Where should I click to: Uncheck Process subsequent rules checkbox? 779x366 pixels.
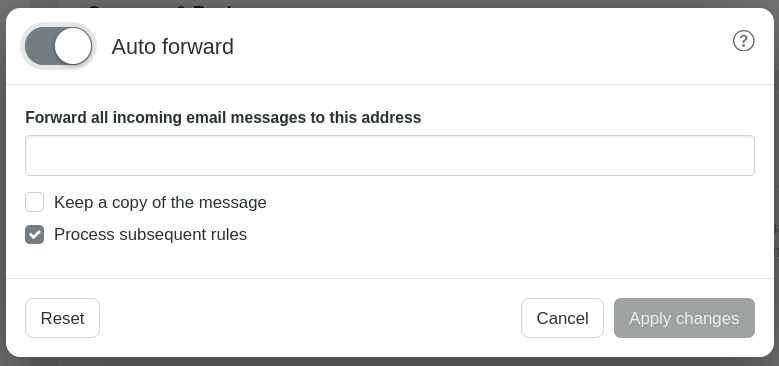[x=35, y=234]
